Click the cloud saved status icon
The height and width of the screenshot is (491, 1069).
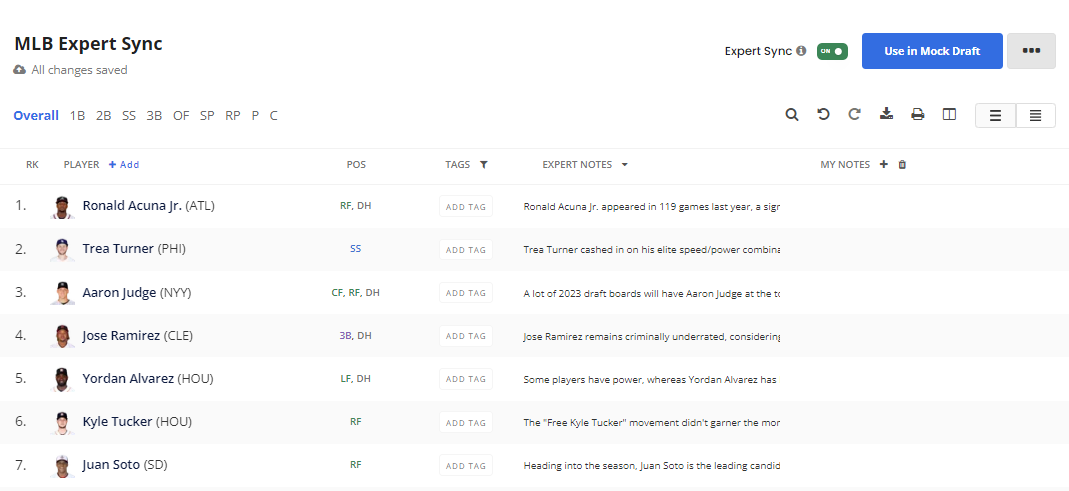point(20,70)
